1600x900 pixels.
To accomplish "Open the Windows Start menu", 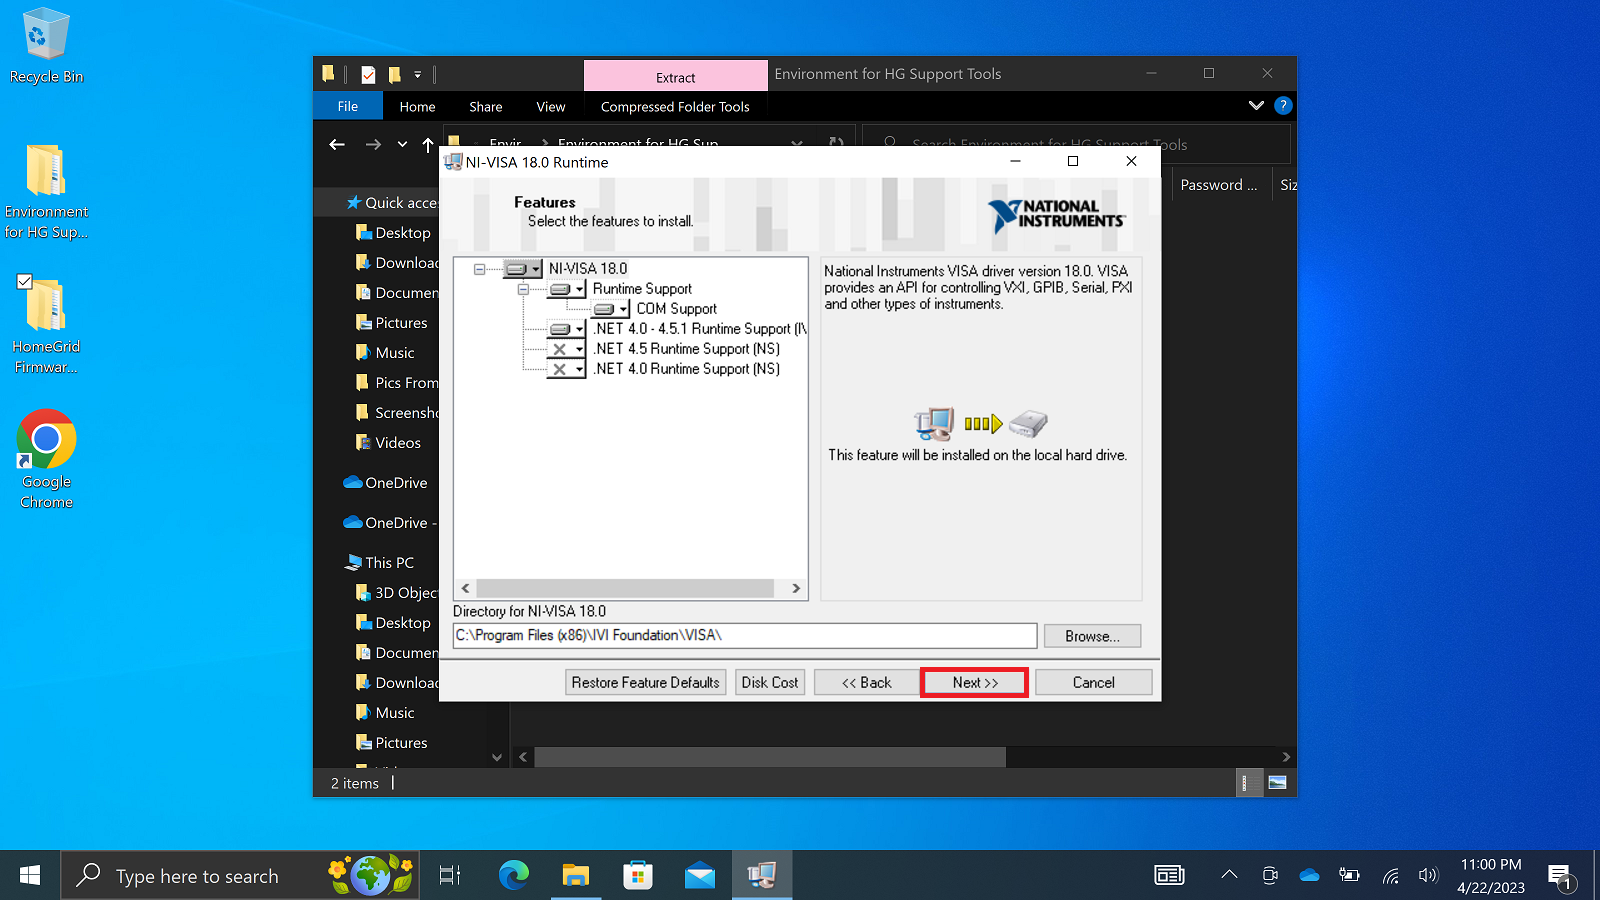I will (30, 876).
